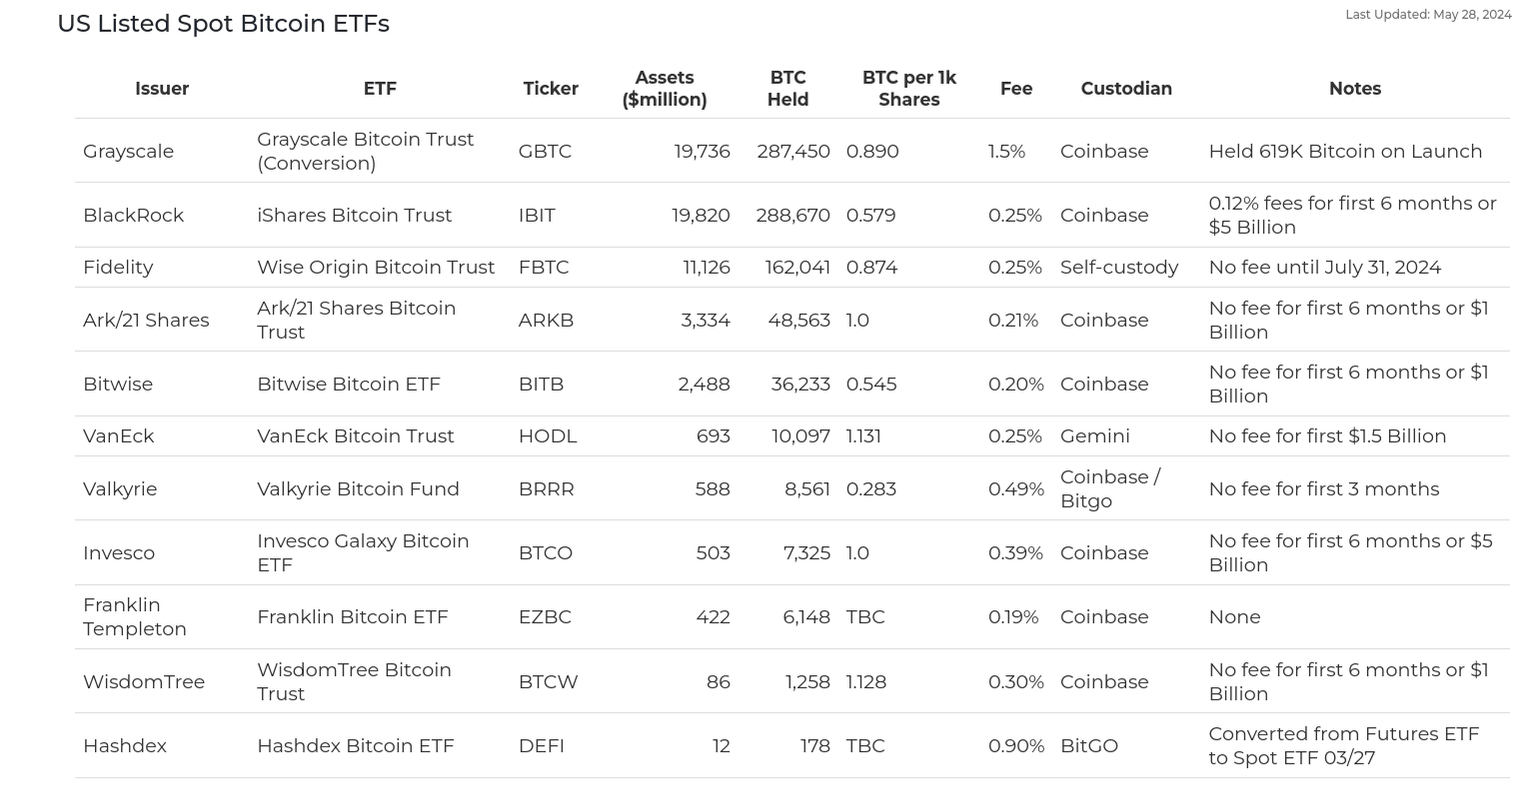This screenshot has height=787, width=1536.
Task: Select the Gemini custodian cell
Action: (x=1095, y=436)
